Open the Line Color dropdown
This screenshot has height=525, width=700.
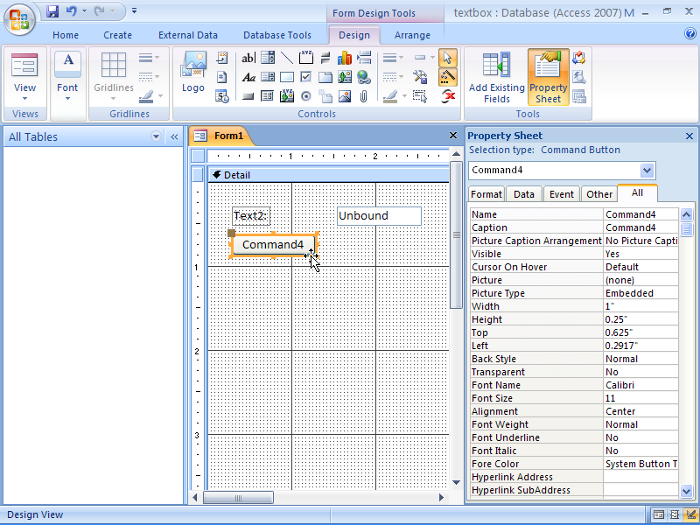pos(395,96)
